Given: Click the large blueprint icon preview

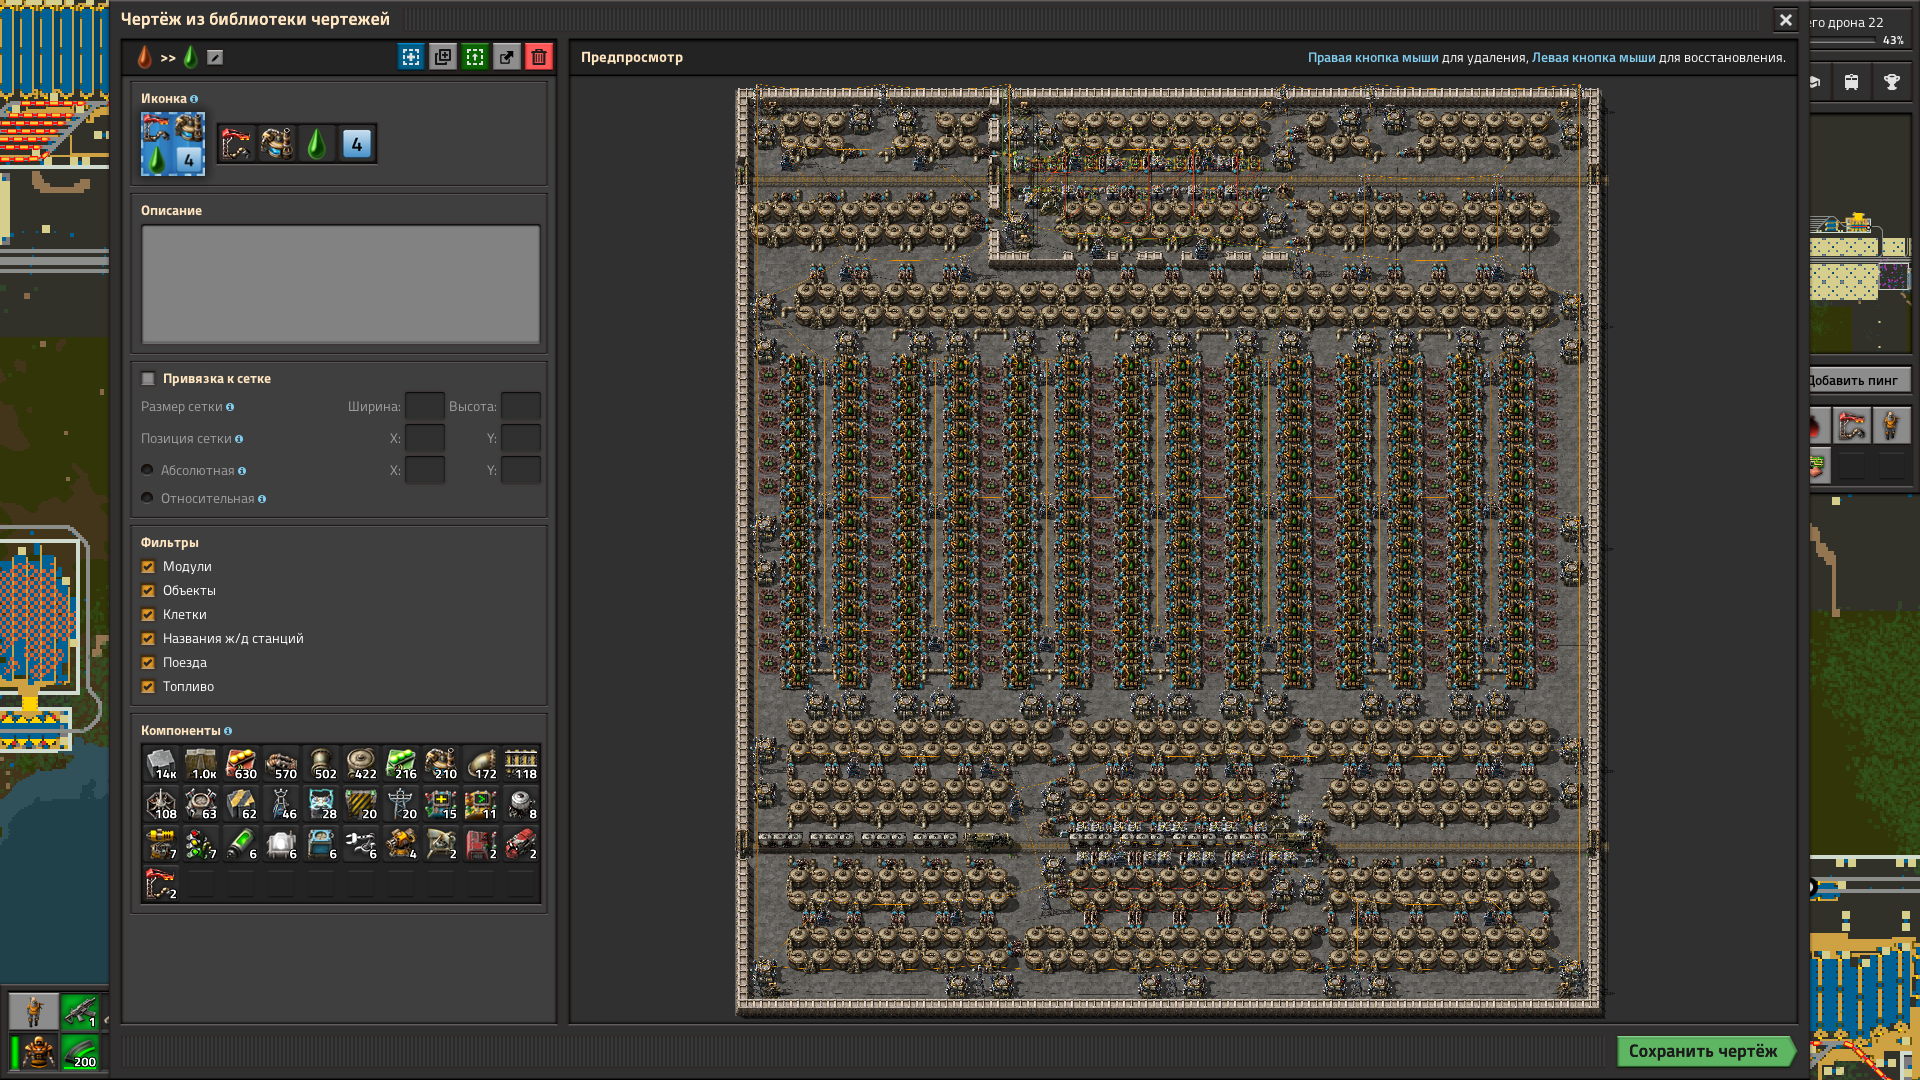Looking at the screenshot, I should [173, 144].
